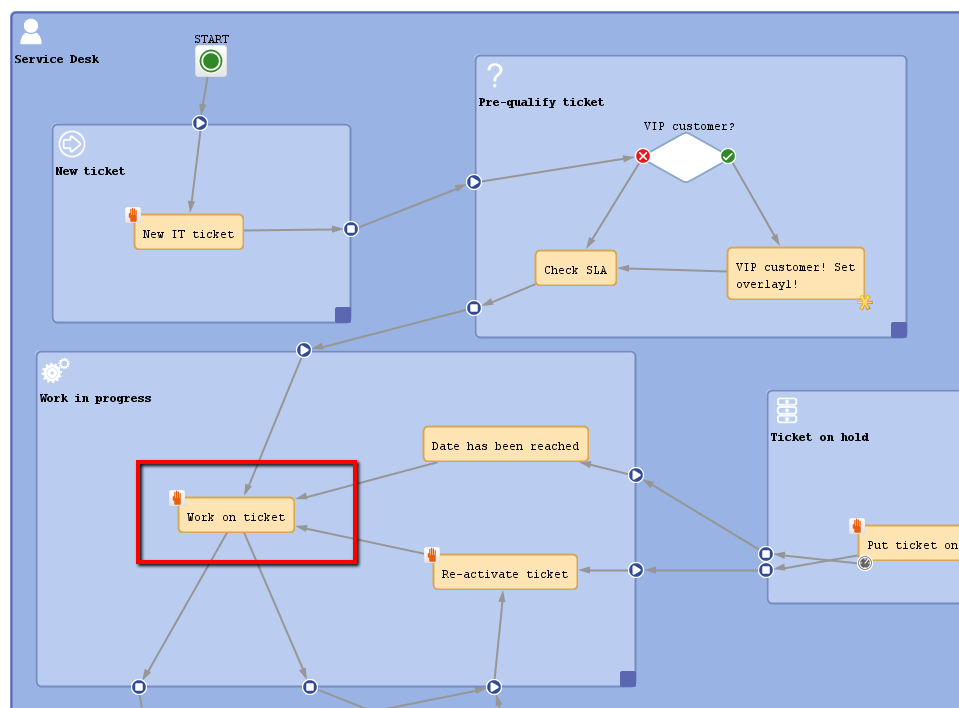
Task: Click the Work in progress scope title
Action: [95, 398]
